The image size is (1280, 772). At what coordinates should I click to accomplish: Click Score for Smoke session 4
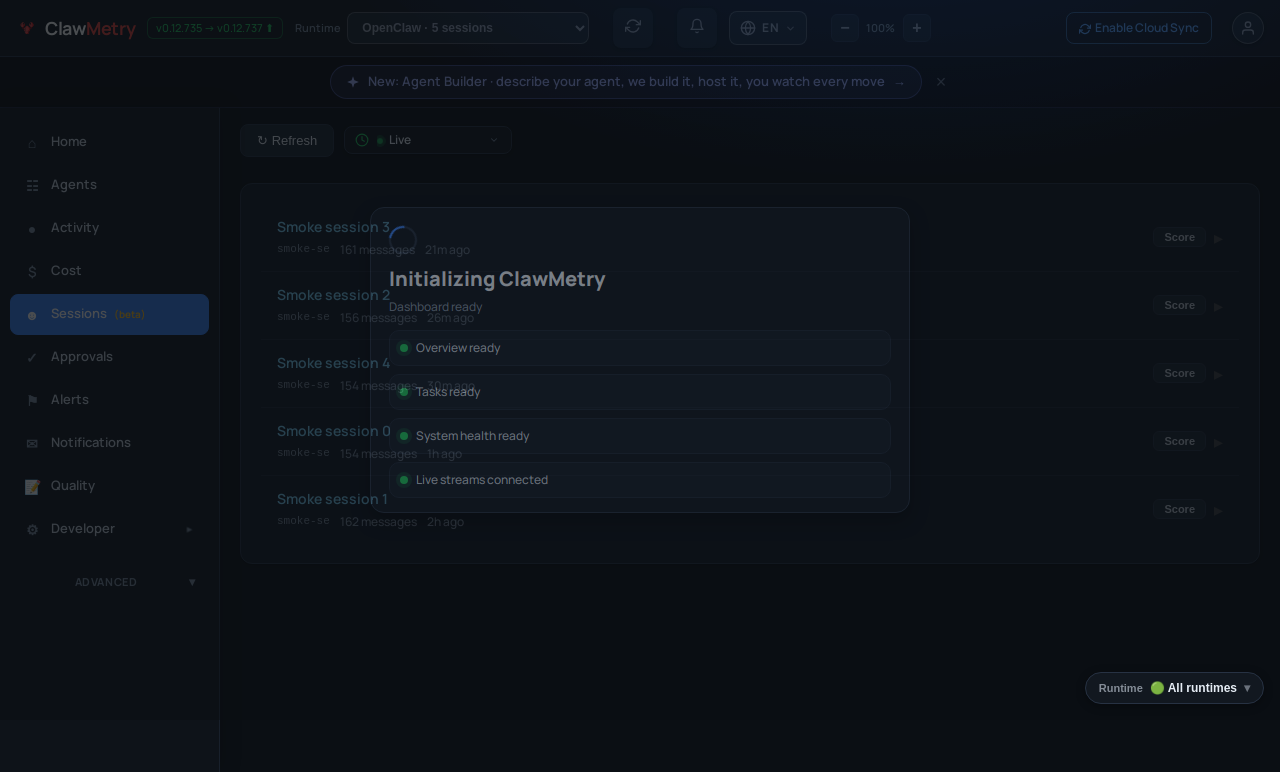click(1179, 373)
